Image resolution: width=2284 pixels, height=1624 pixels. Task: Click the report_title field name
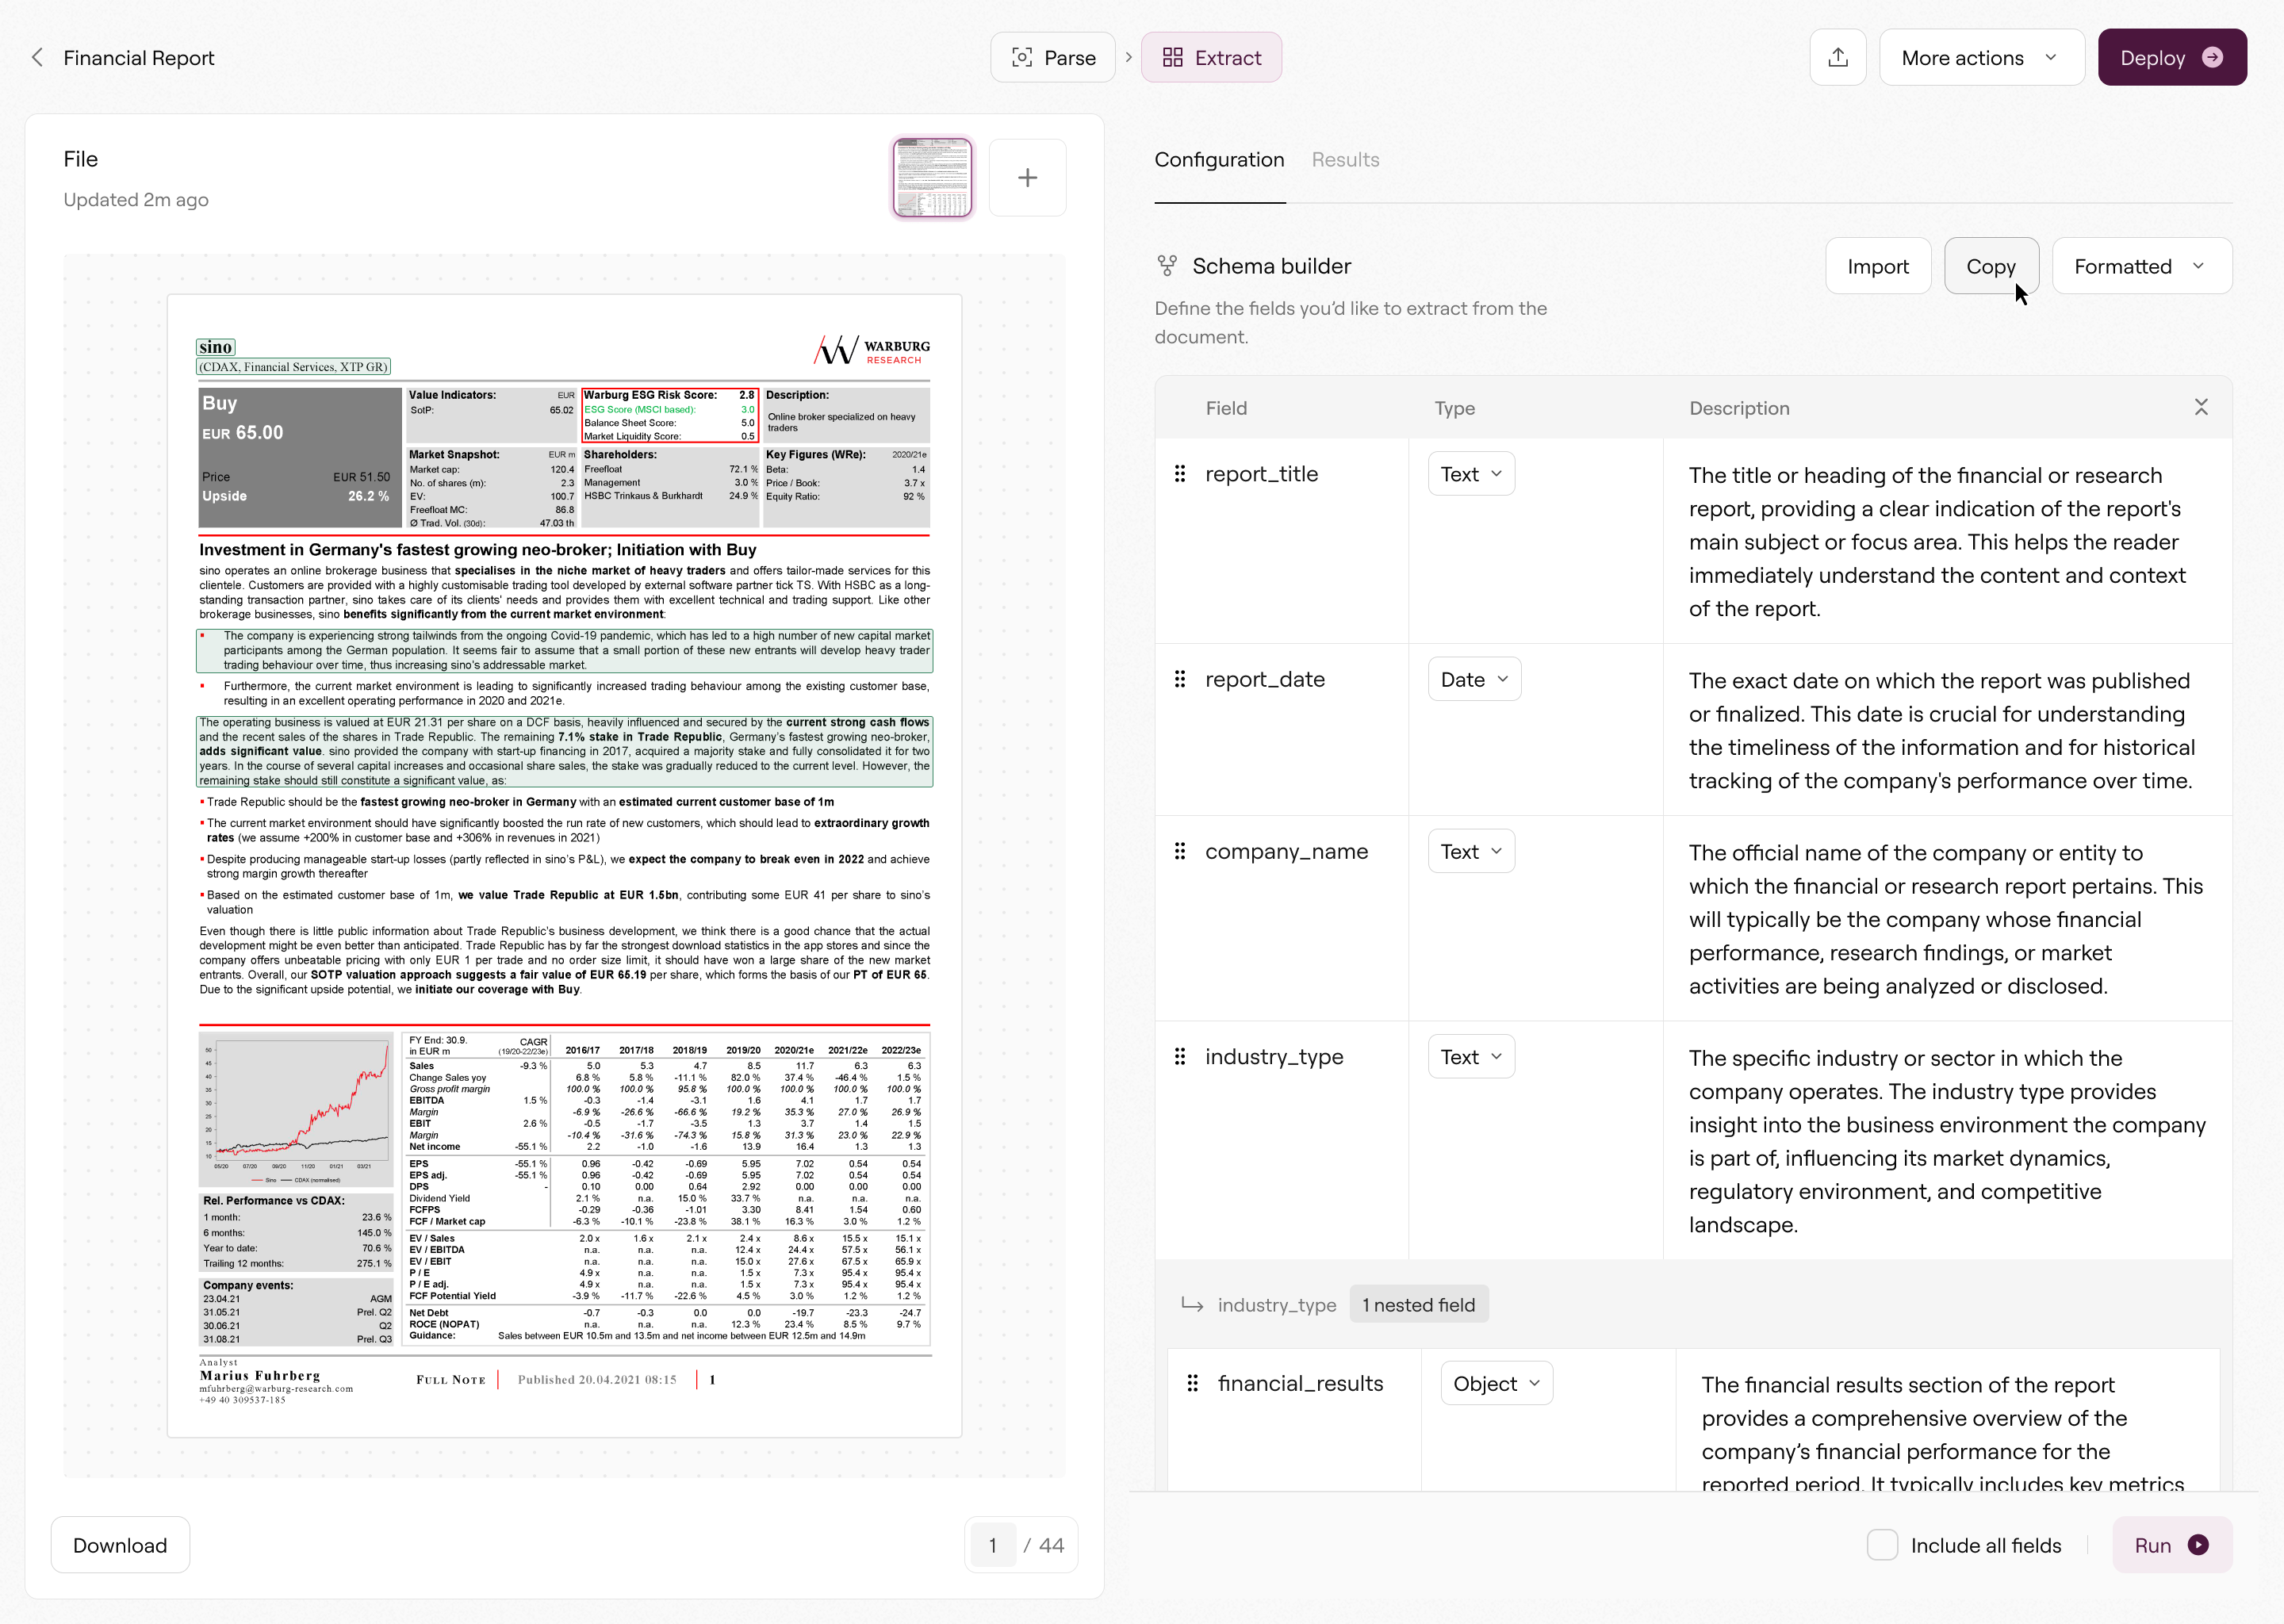(x=1261, y=474)
